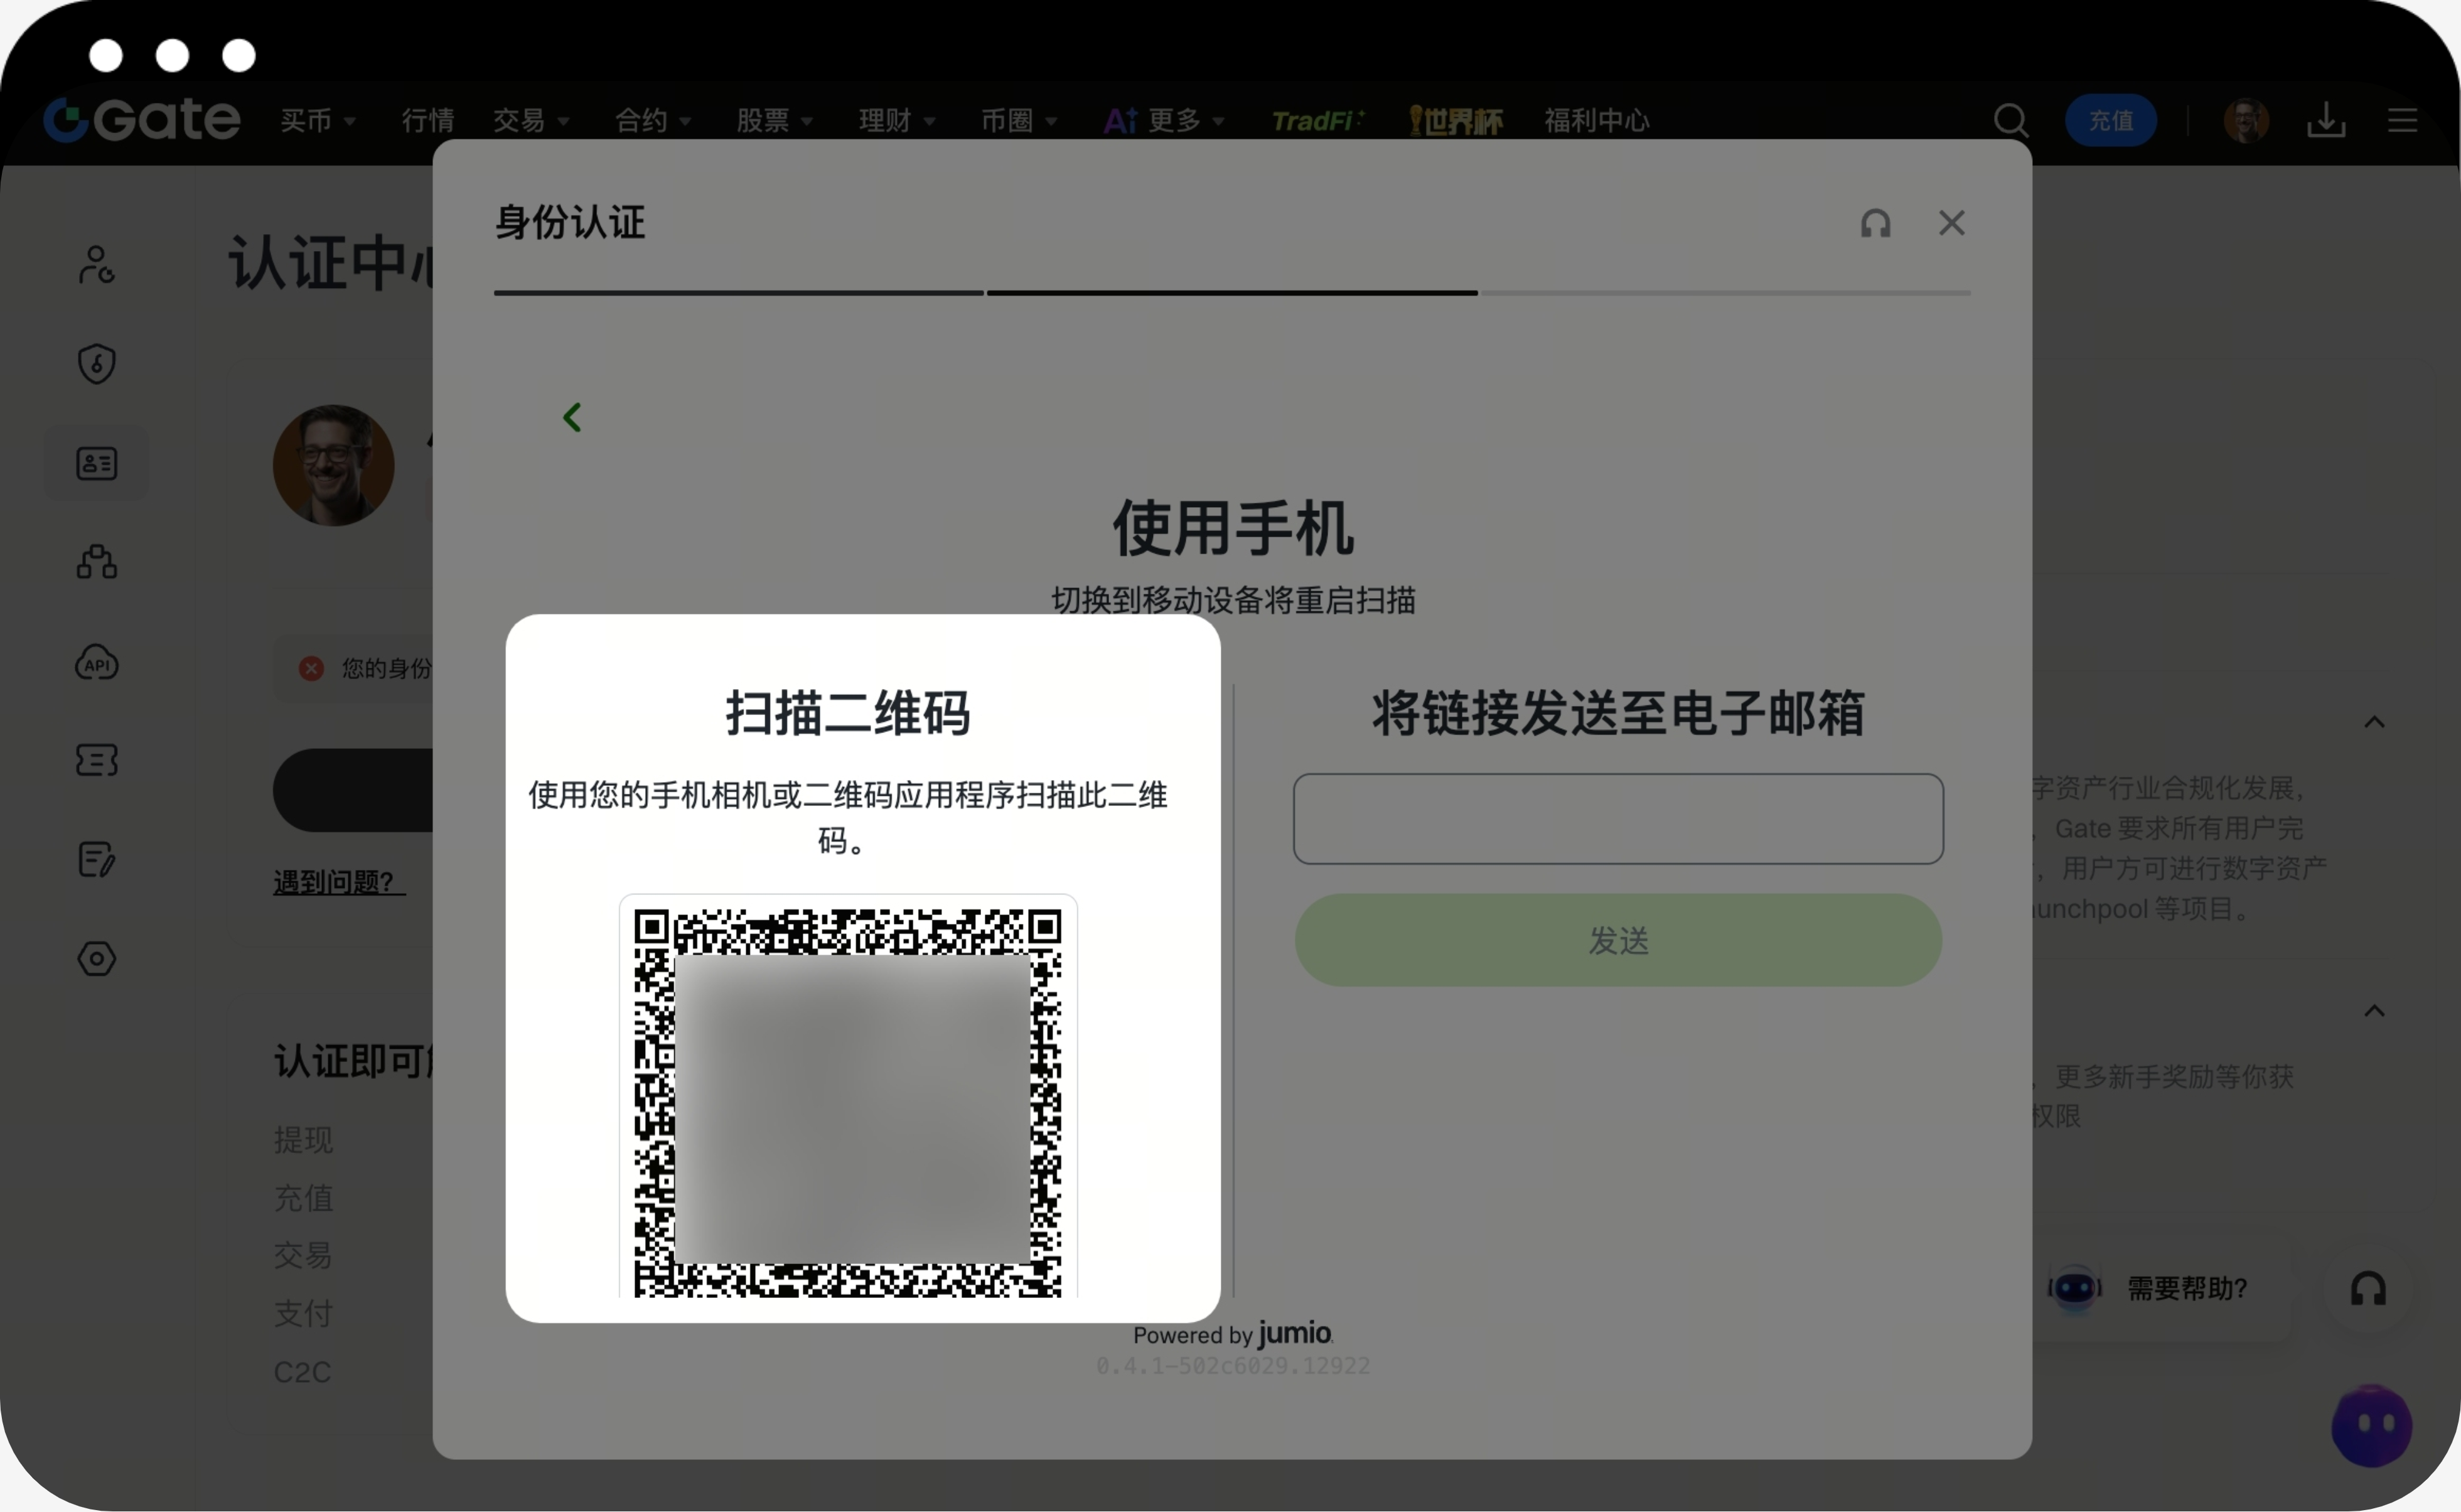Open the 福利中心 menu item
The height and width of the screenshot is (1512, 2461).
(1596, 121)
